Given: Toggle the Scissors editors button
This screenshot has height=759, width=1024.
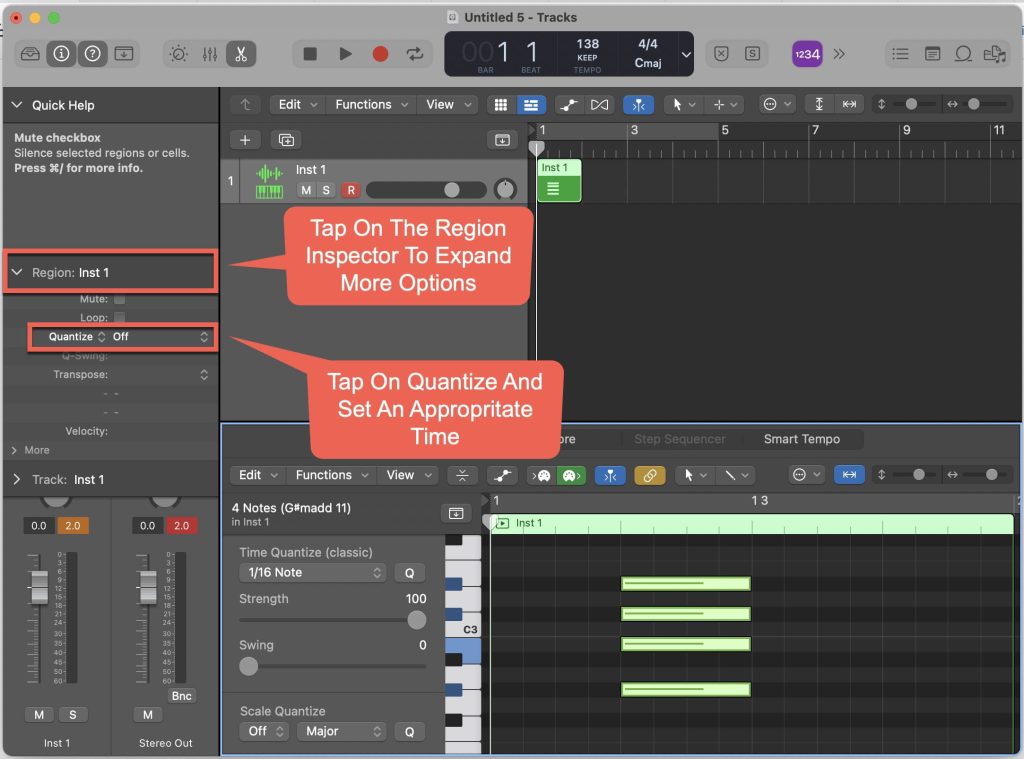Looking at the screenshot, I should [240, 54].
